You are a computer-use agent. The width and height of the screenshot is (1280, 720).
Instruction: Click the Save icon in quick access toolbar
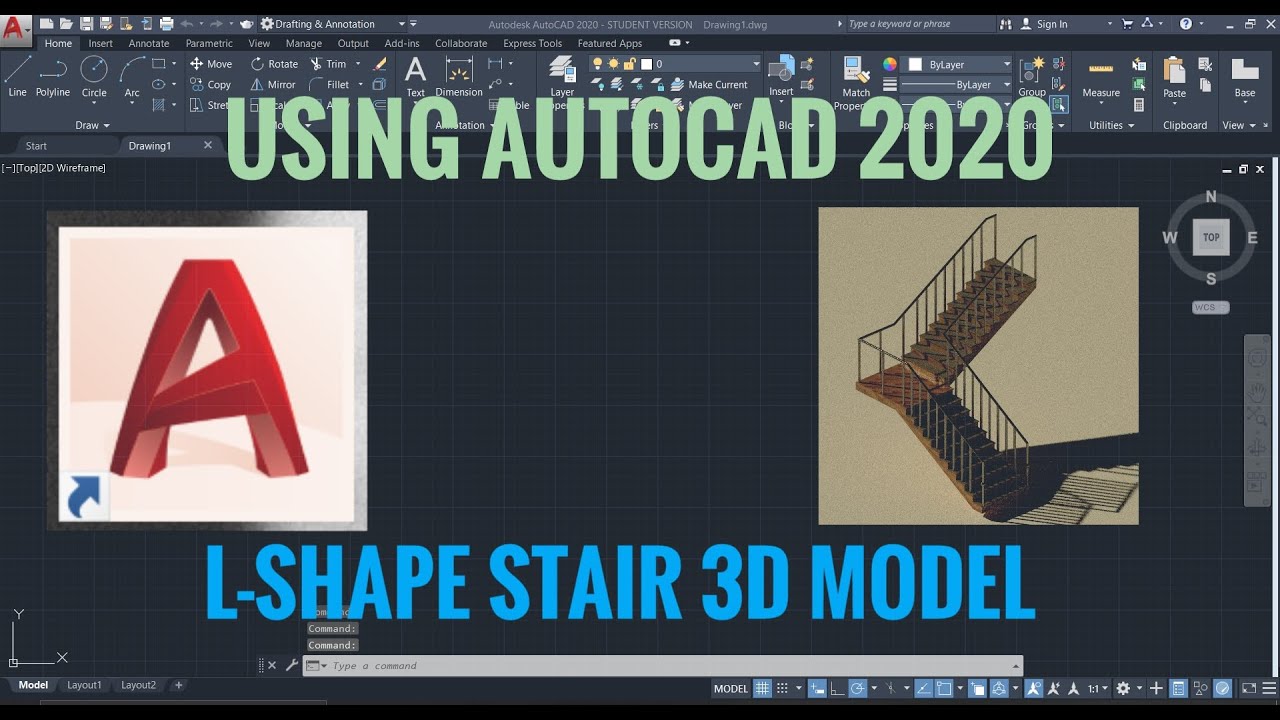click(x=87, y=24)
